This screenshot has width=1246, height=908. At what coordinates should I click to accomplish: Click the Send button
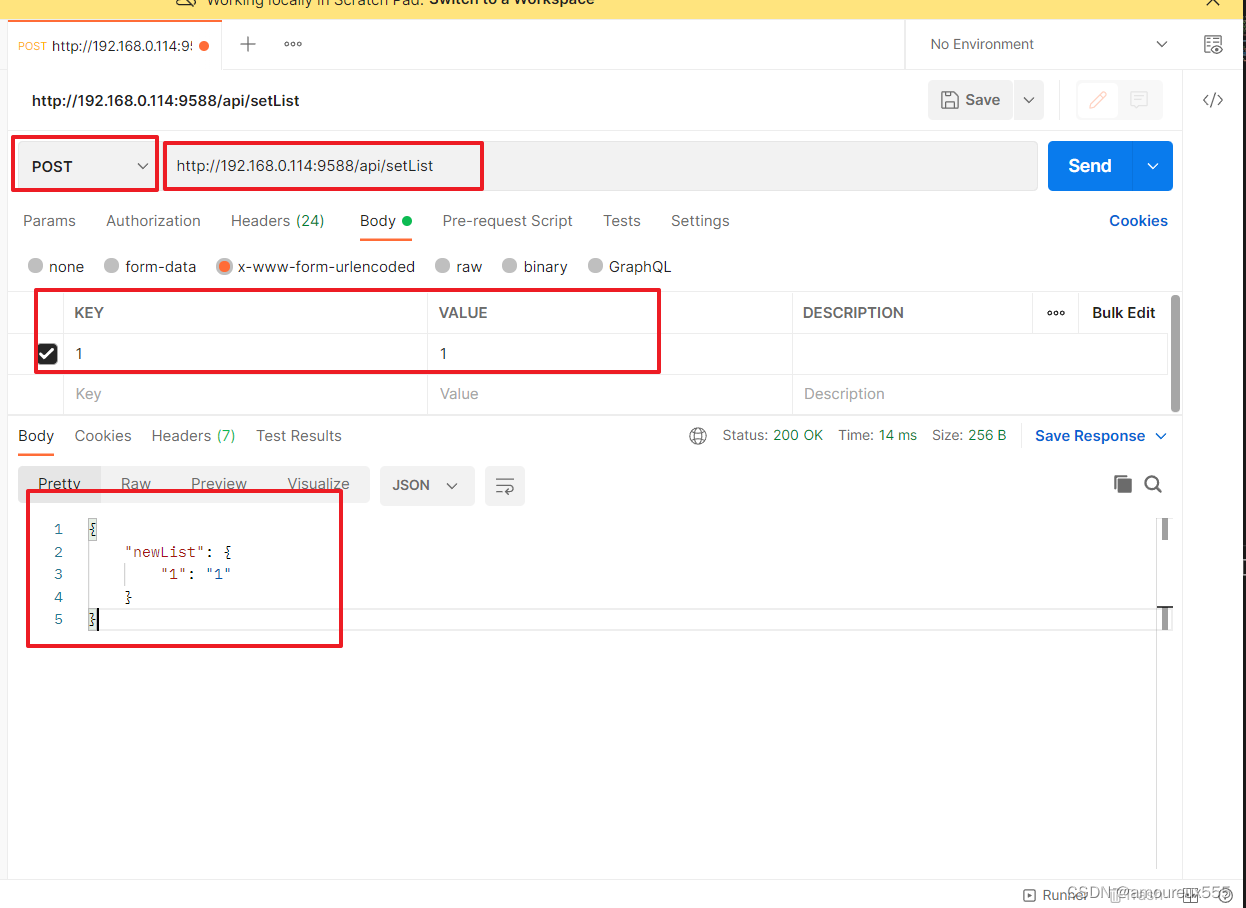[1089, 165]
